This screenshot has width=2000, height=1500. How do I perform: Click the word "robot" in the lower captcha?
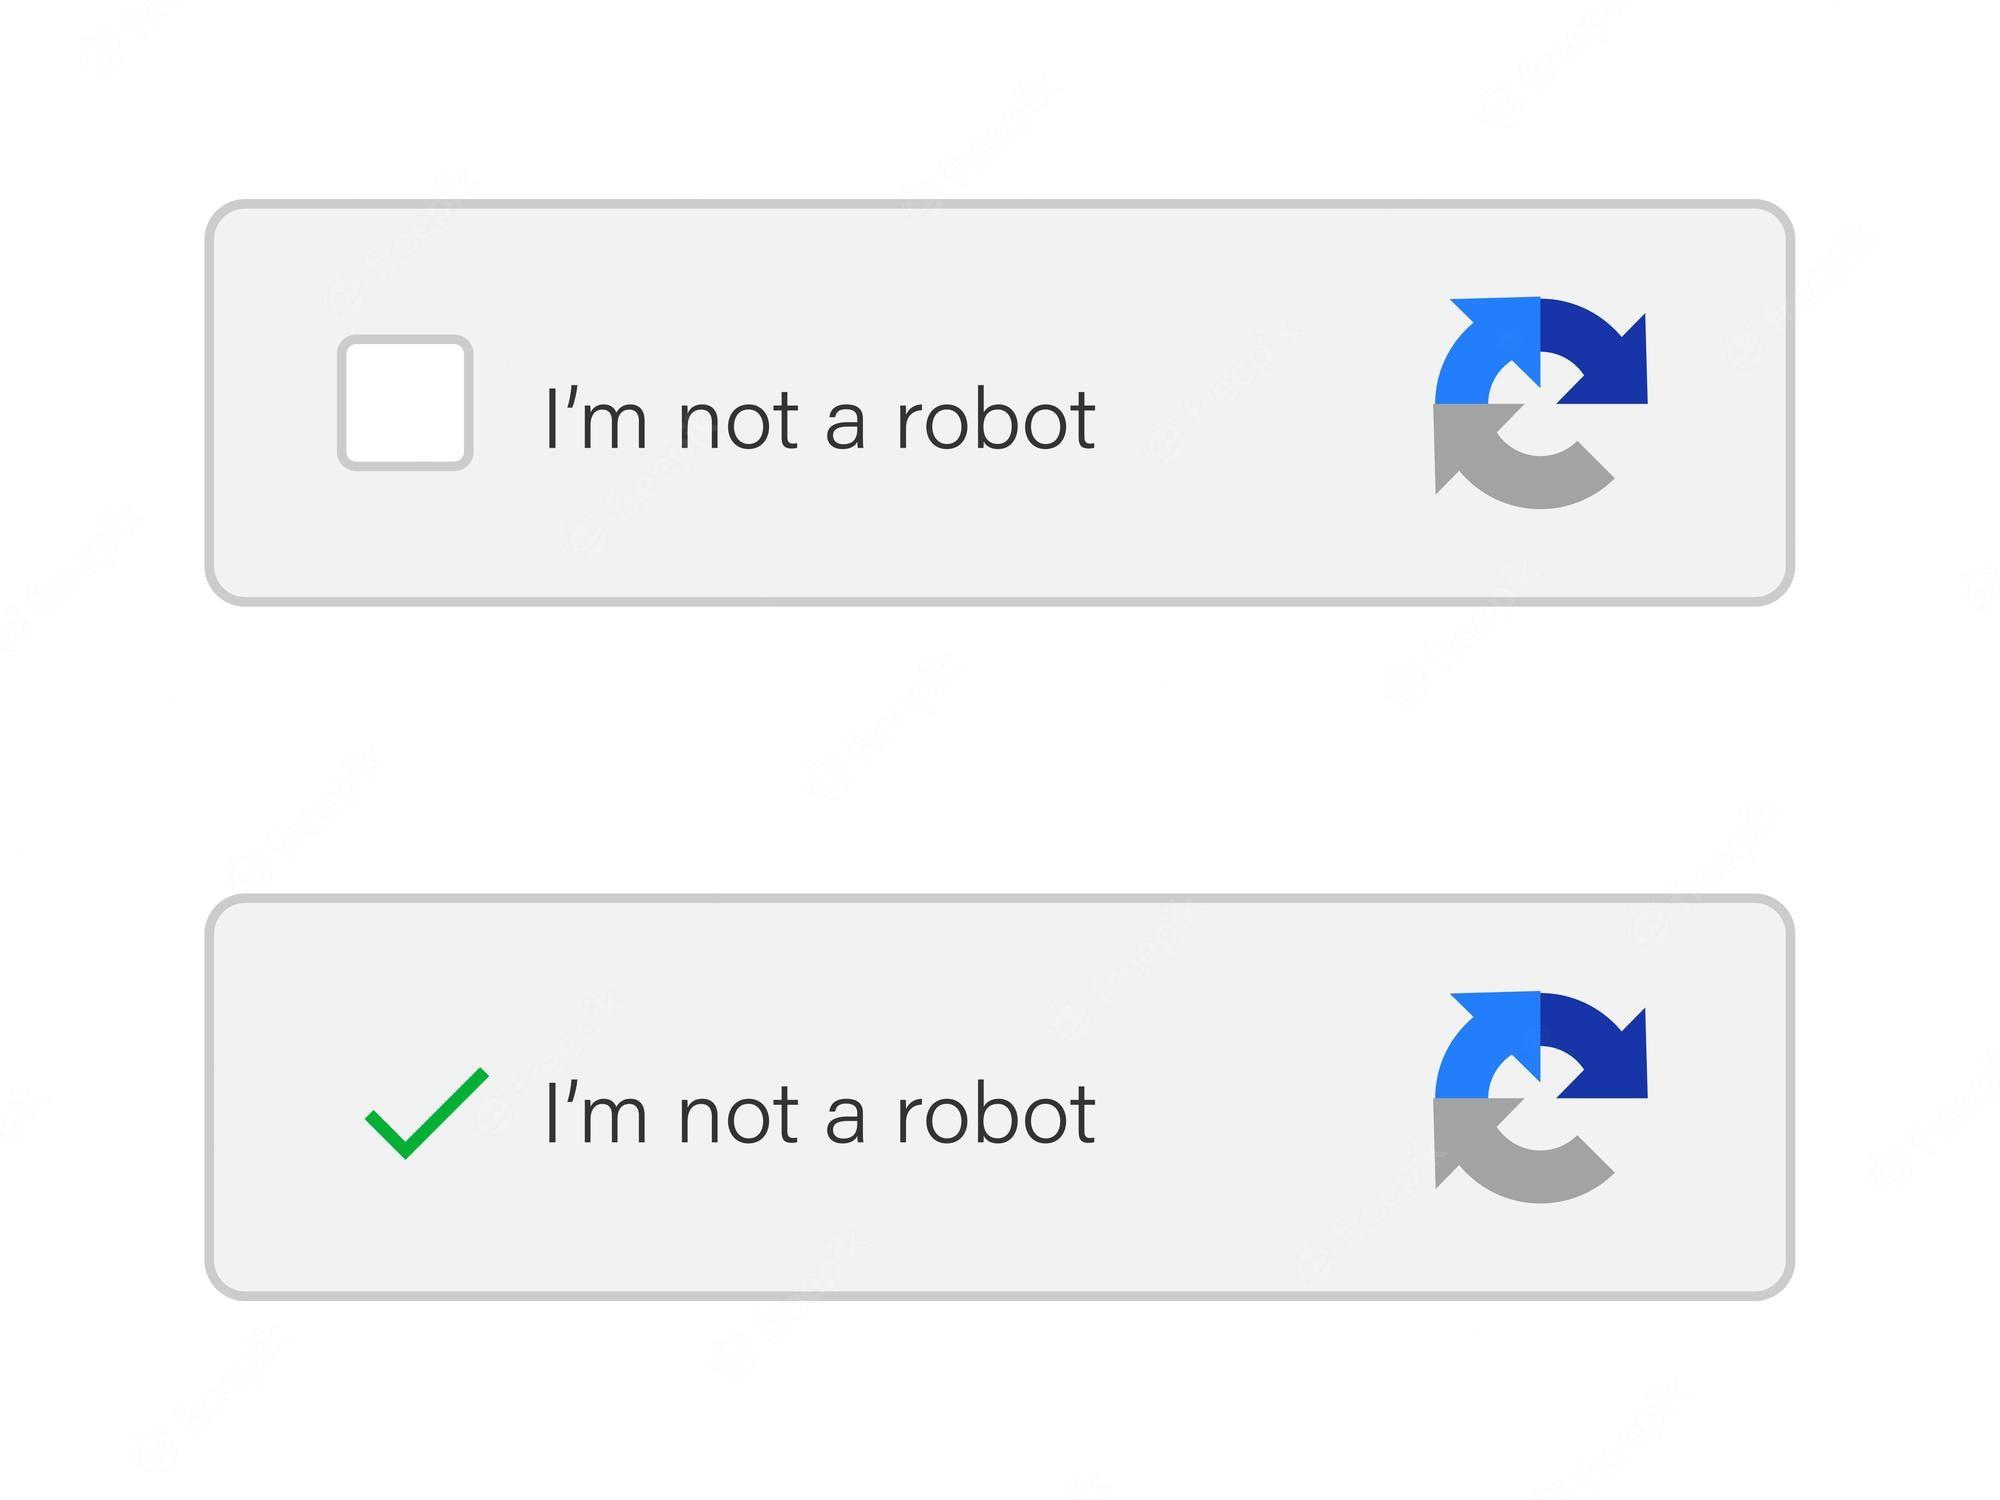[996, 1112]
